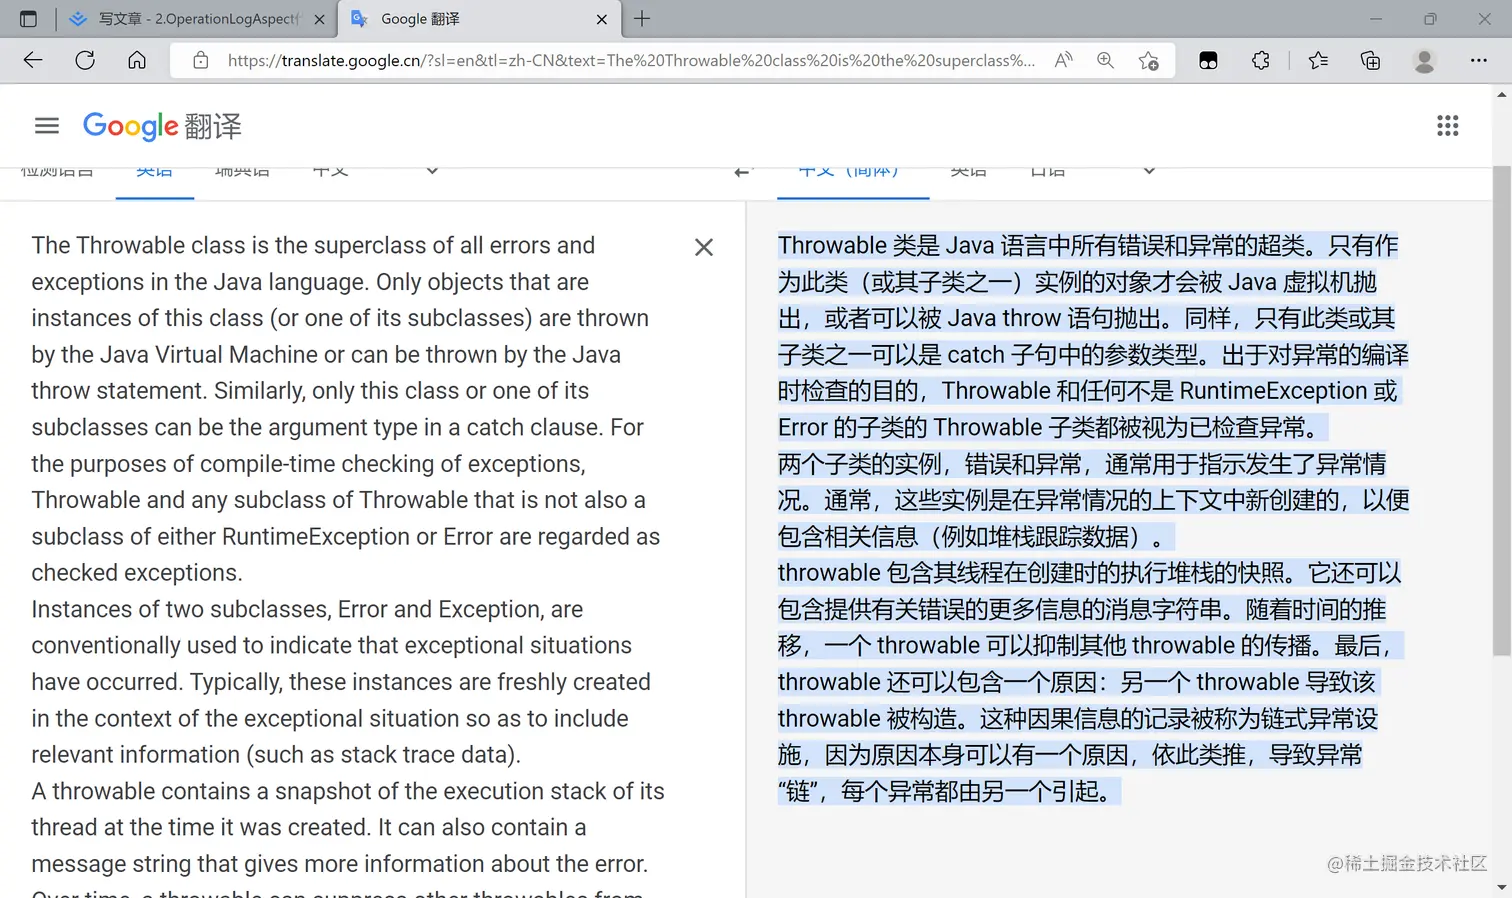
Task: Click the translate.google.cn address bar
Action: tap(630, 60)
